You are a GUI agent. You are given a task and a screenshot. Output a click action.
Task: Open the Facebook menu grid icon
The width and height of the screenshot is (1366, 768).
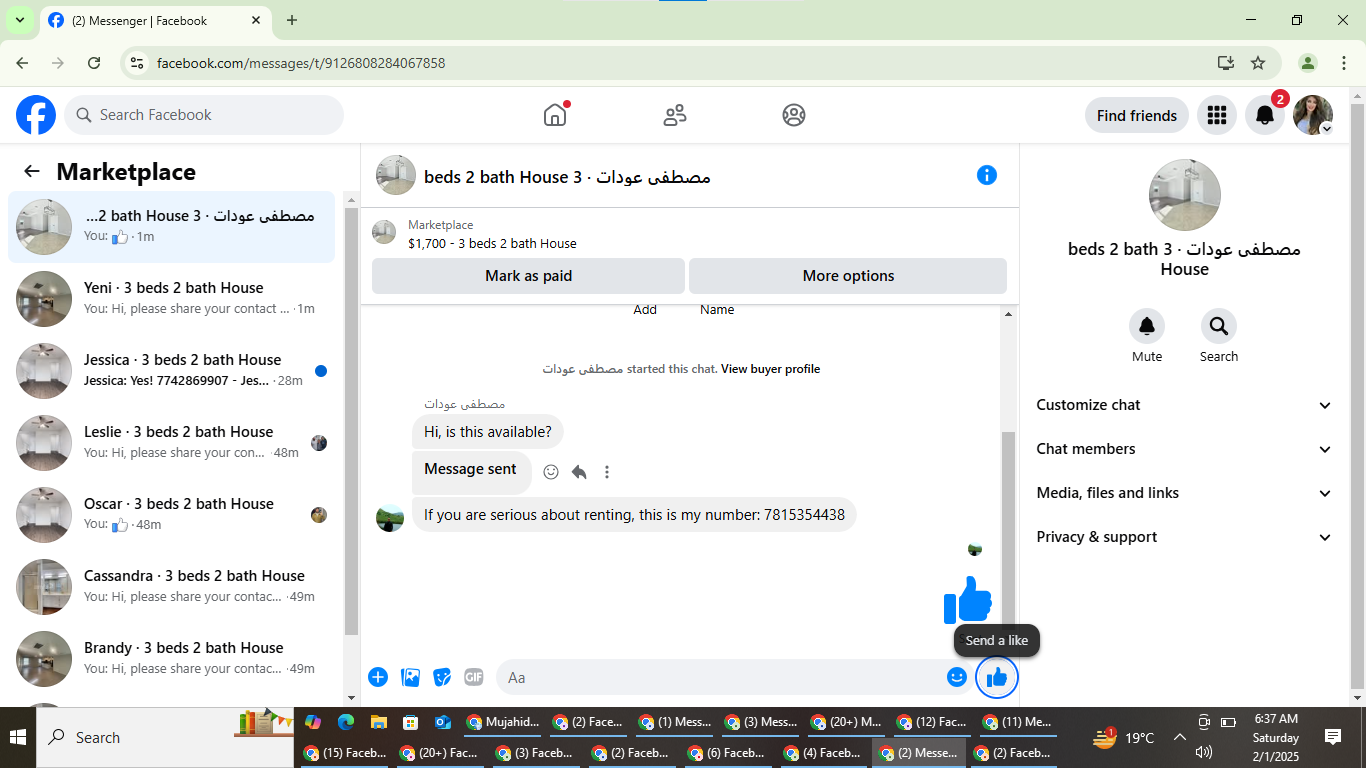[x=1217, y=115]
